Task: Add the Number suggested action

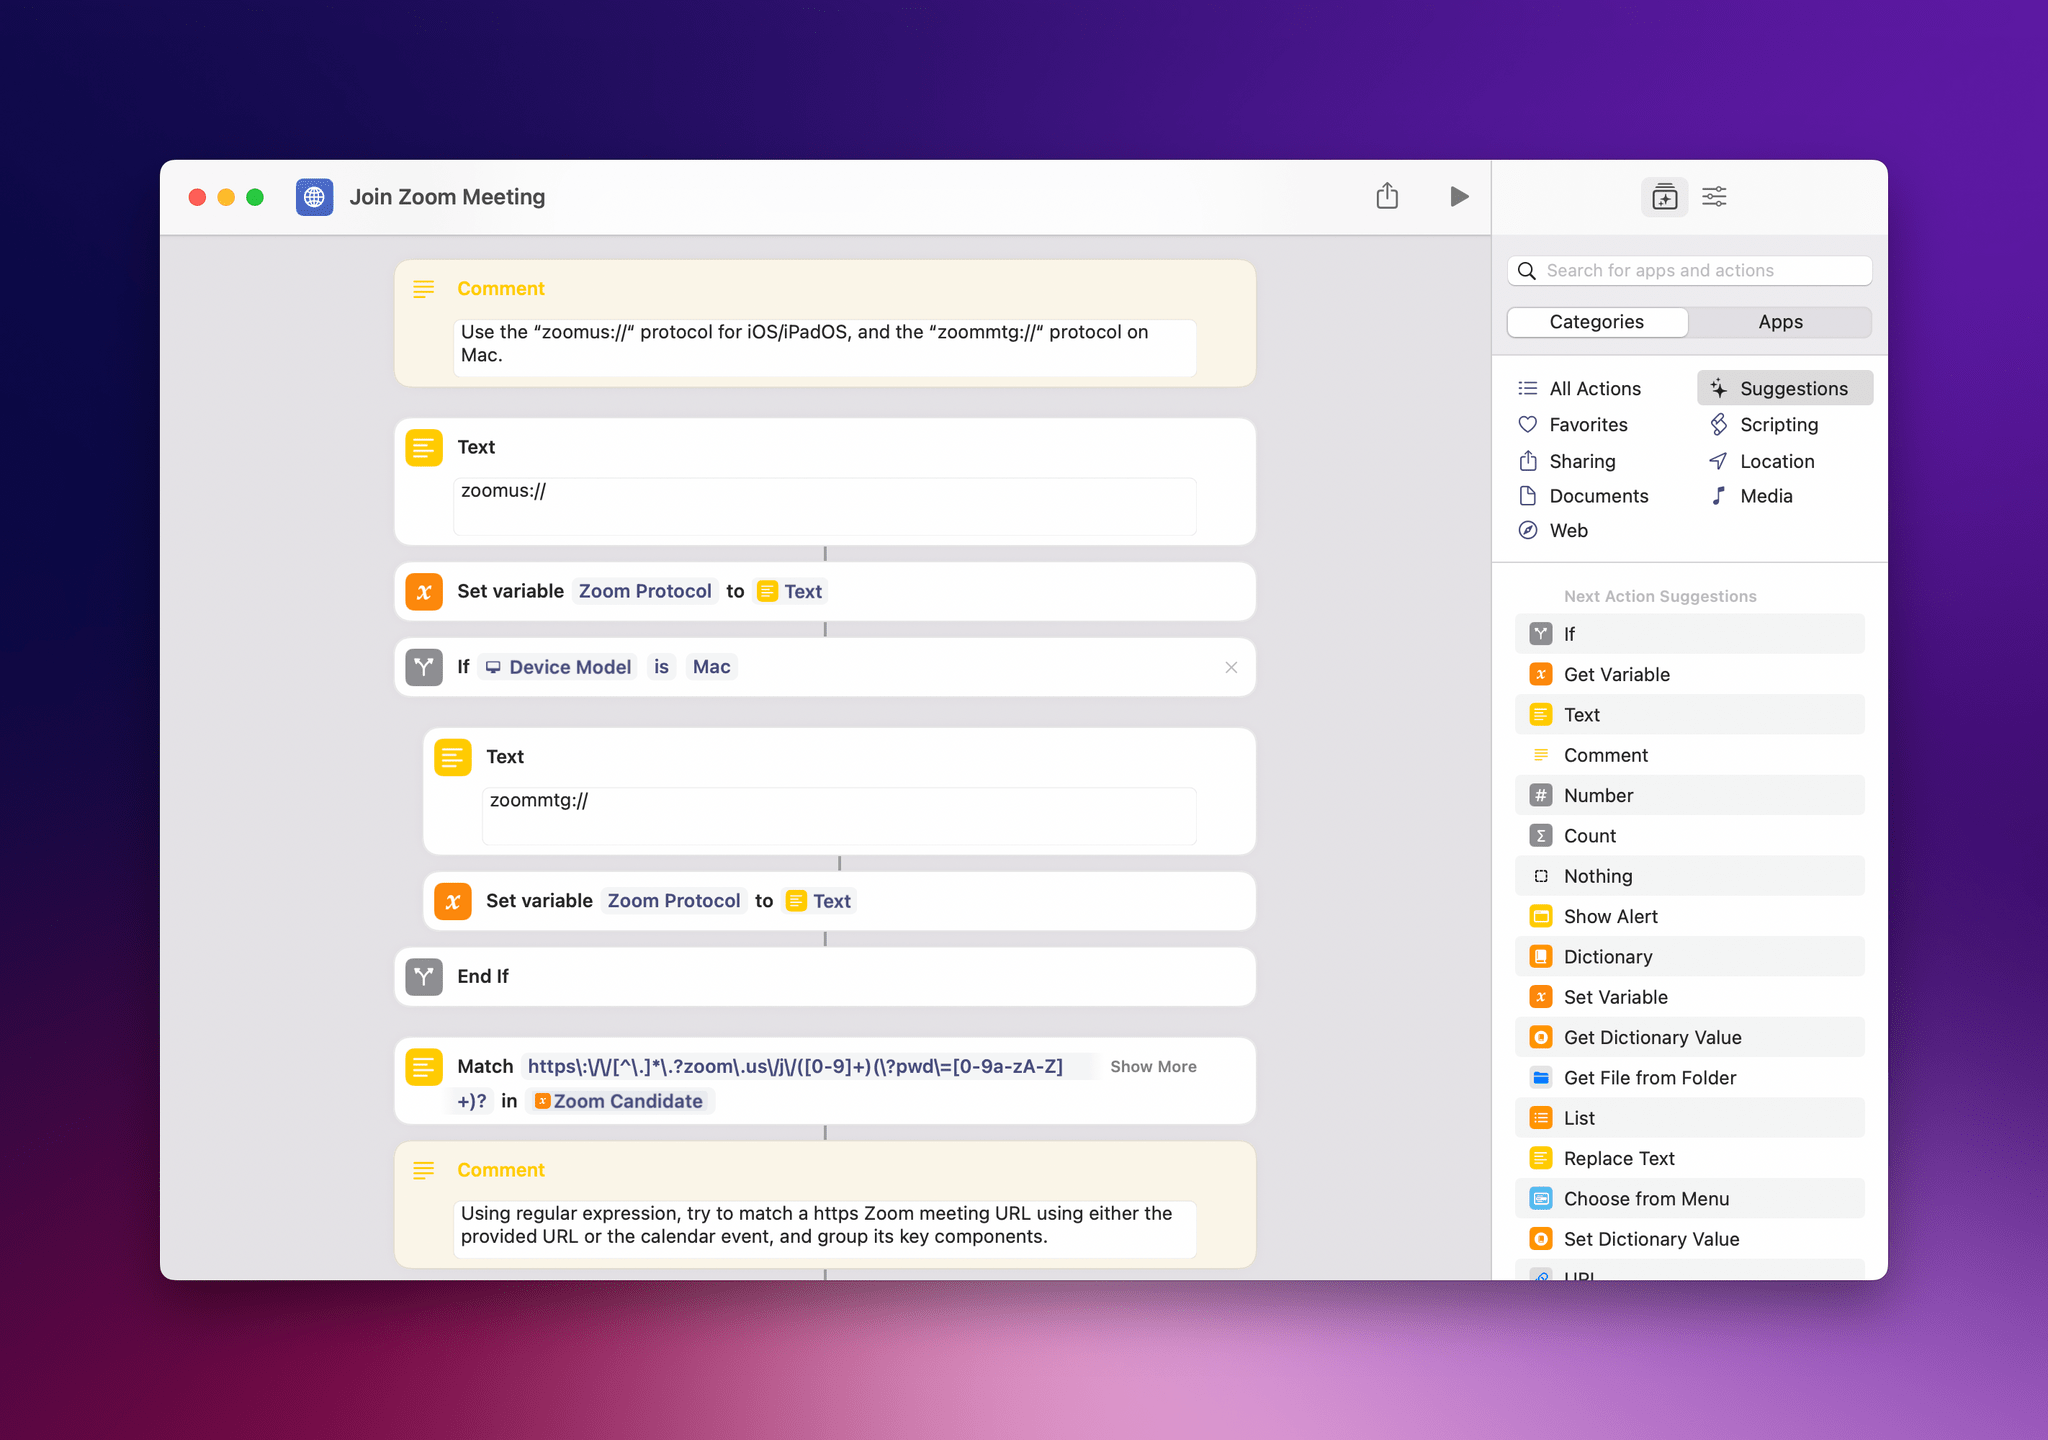Action: coord(1690,796)
